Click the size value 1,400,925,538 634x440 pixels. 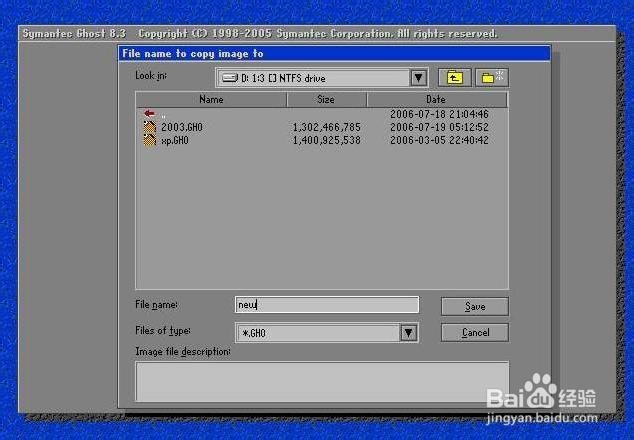pyautogui.click(x=327, y=140)
